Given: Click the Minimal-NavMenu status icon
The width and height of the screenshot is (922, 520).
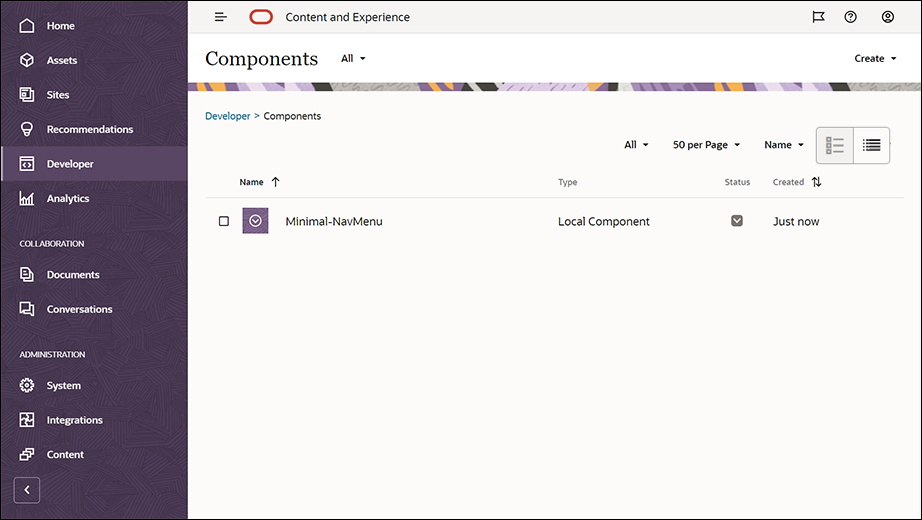Looking at the screenshot, I should [737, 221].
